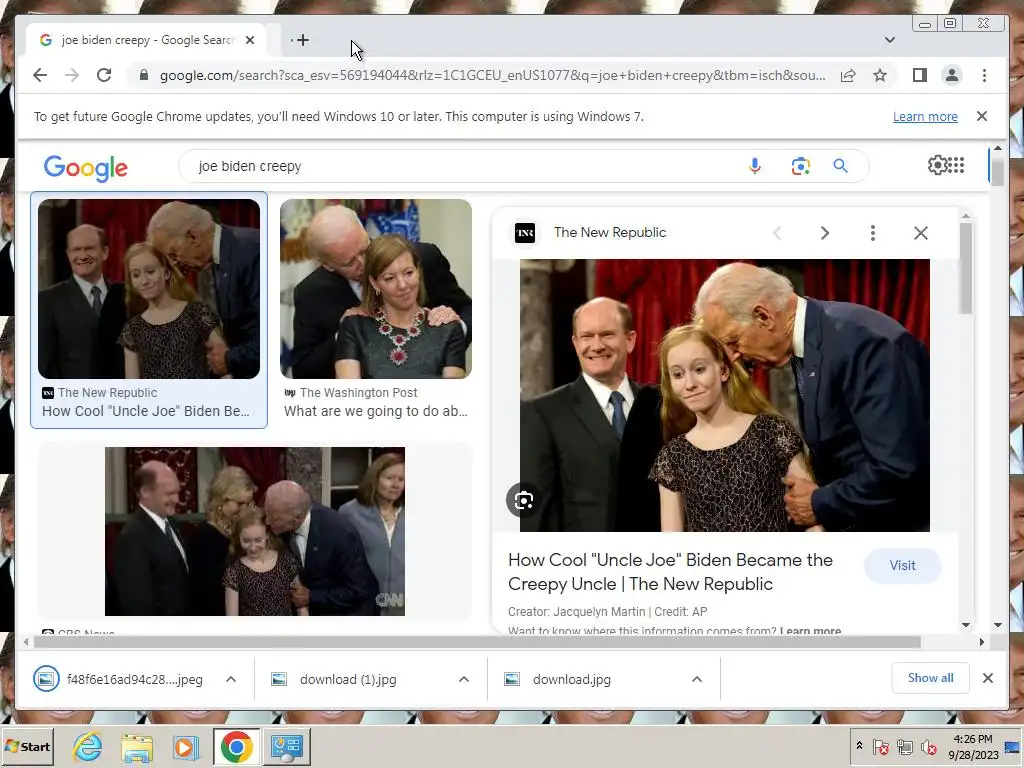
Task: Share this page from address bar
Action: coord(848,75)
